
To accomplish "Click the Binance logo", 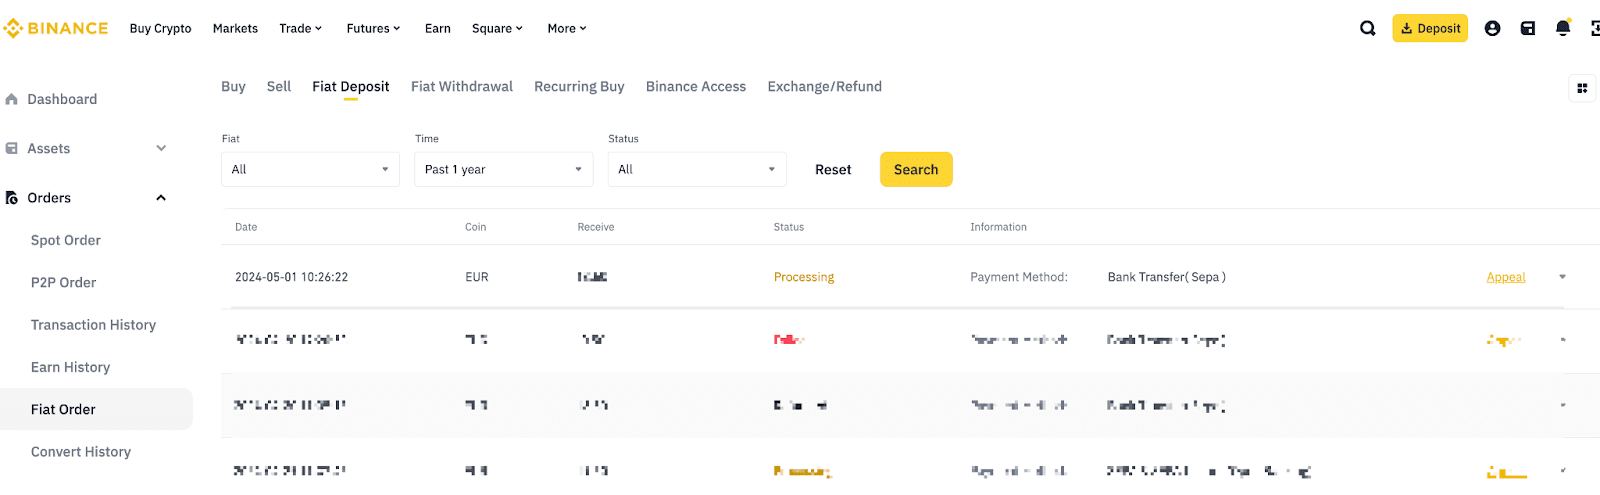I will [x=56, y=28].
